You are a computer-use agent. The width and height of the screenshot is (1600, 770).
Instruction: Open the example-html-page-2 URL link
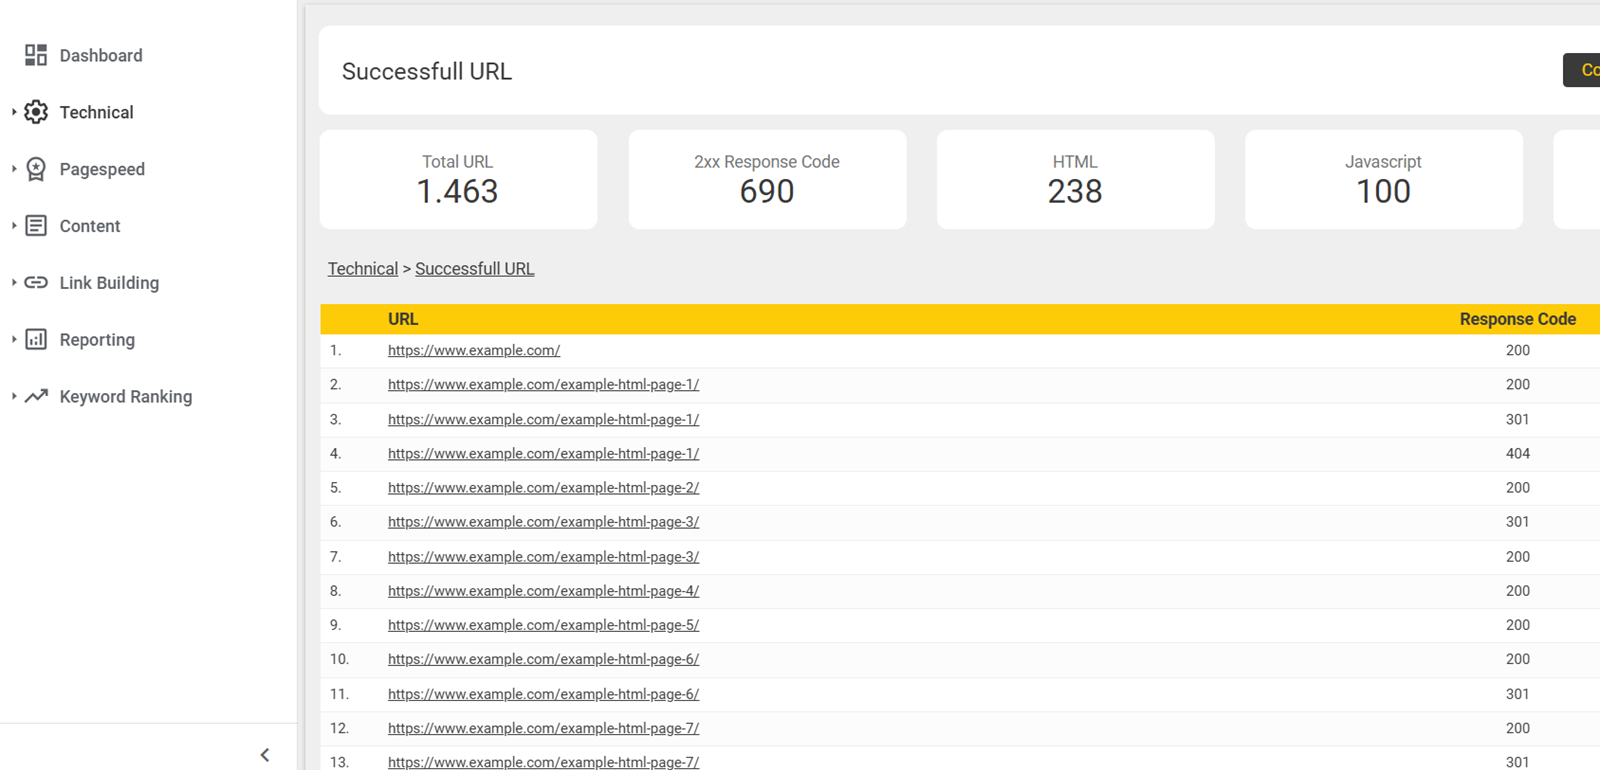(x=543, y=488)
